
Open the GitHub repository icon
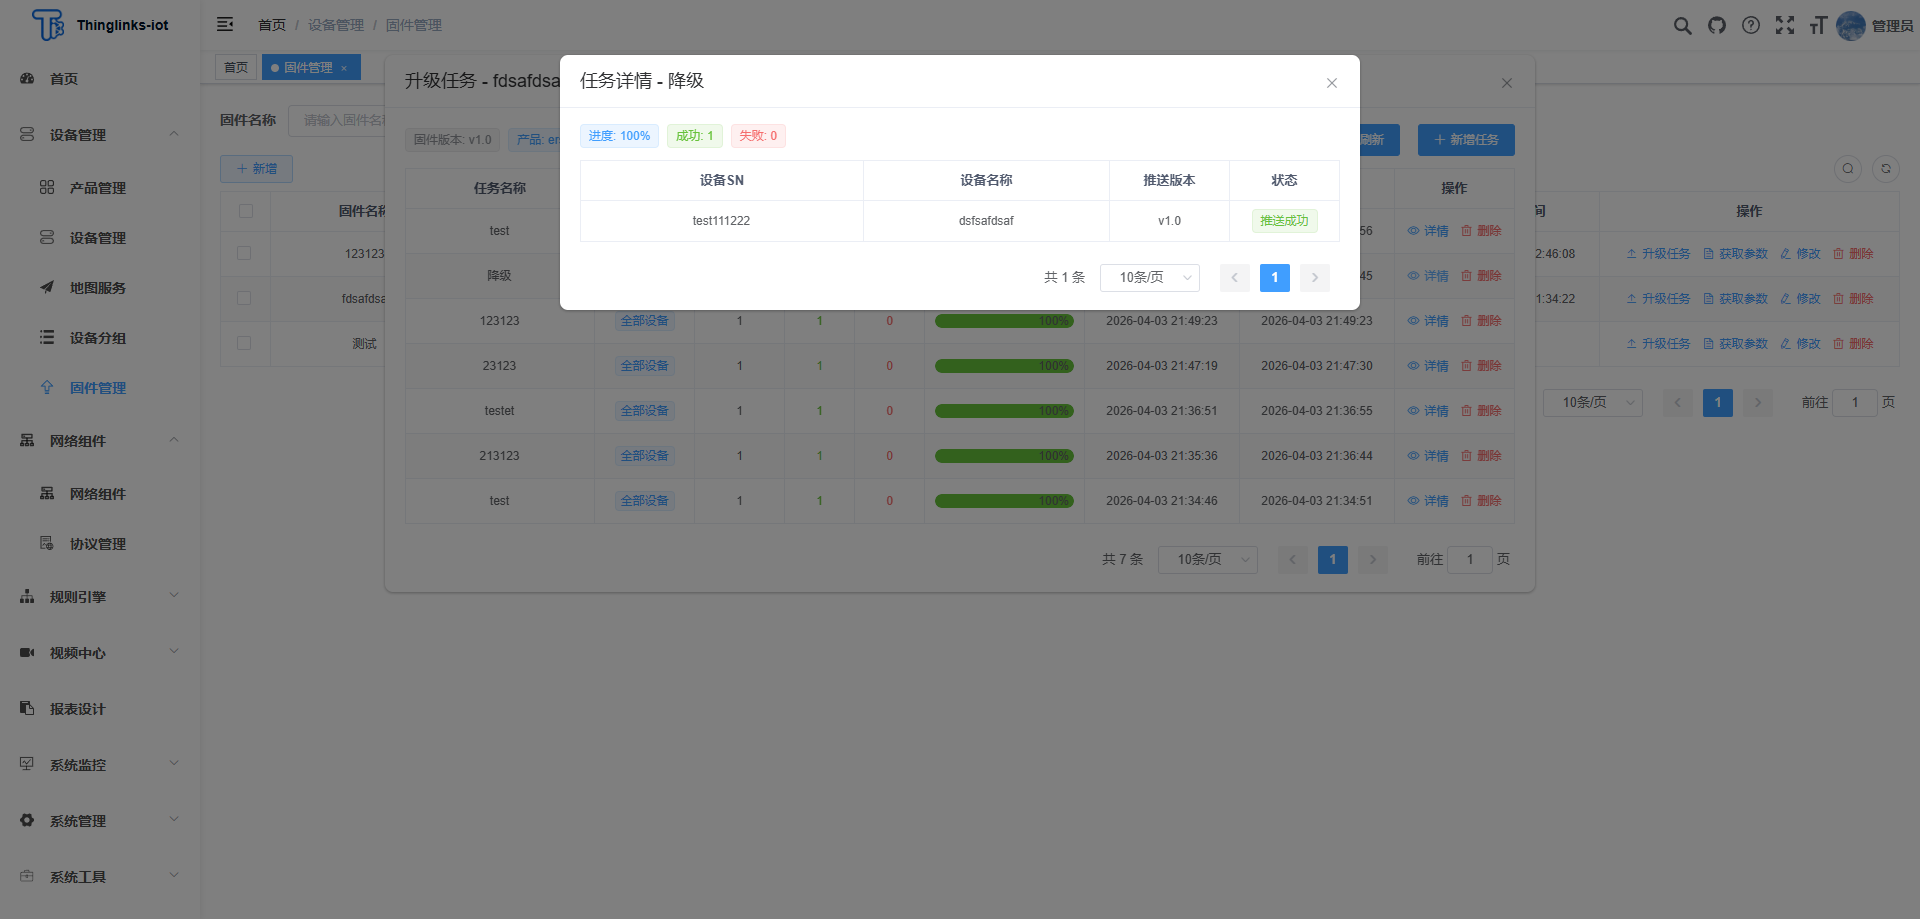1717,26
